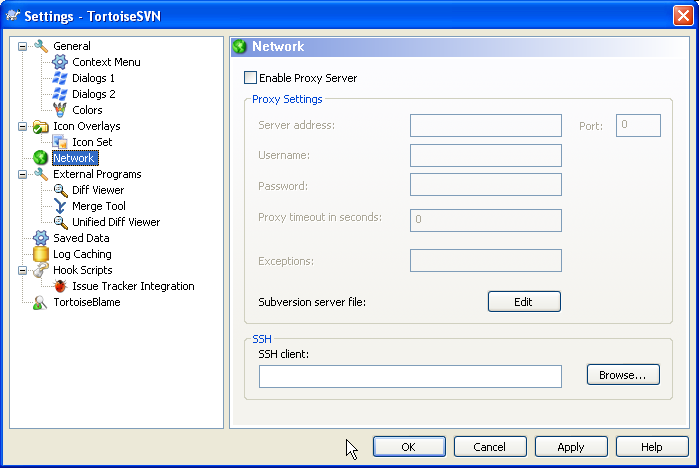Collapse the Hook Scripts tree node
699x468 pixels.
pyautogui.click(x=23, y=270)
